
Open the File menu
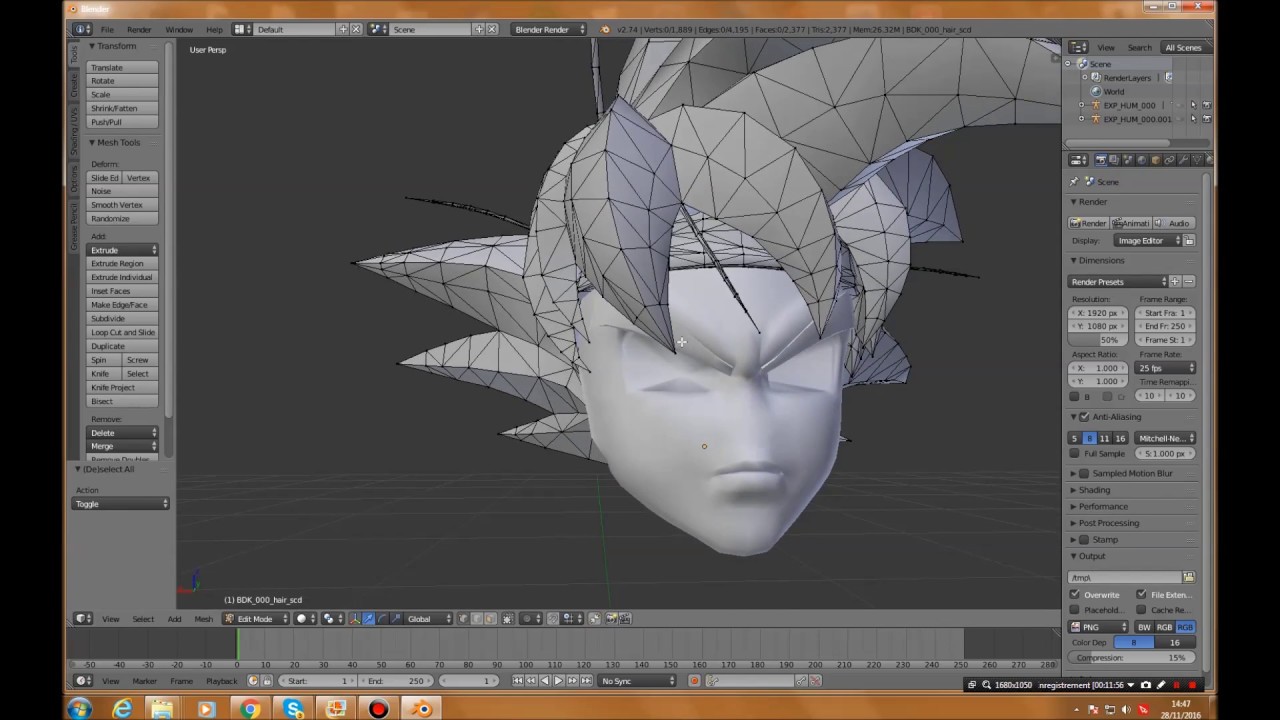tap(107, 29)
